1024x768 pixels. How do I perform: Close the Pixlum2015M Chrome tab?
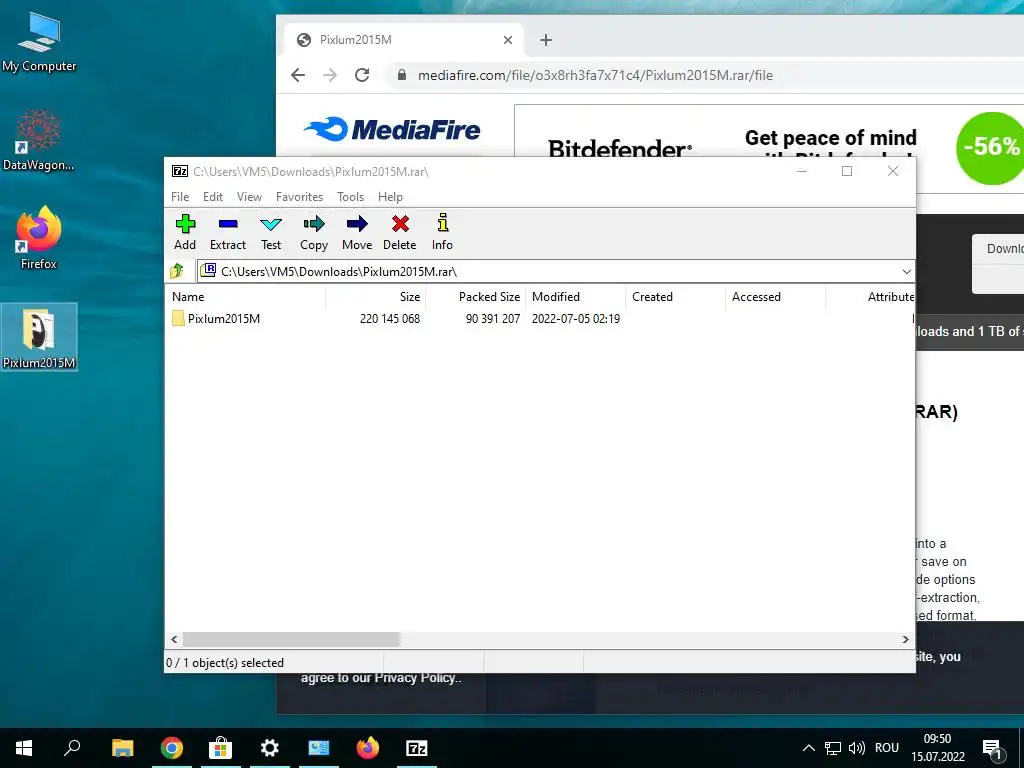(507, 40)
